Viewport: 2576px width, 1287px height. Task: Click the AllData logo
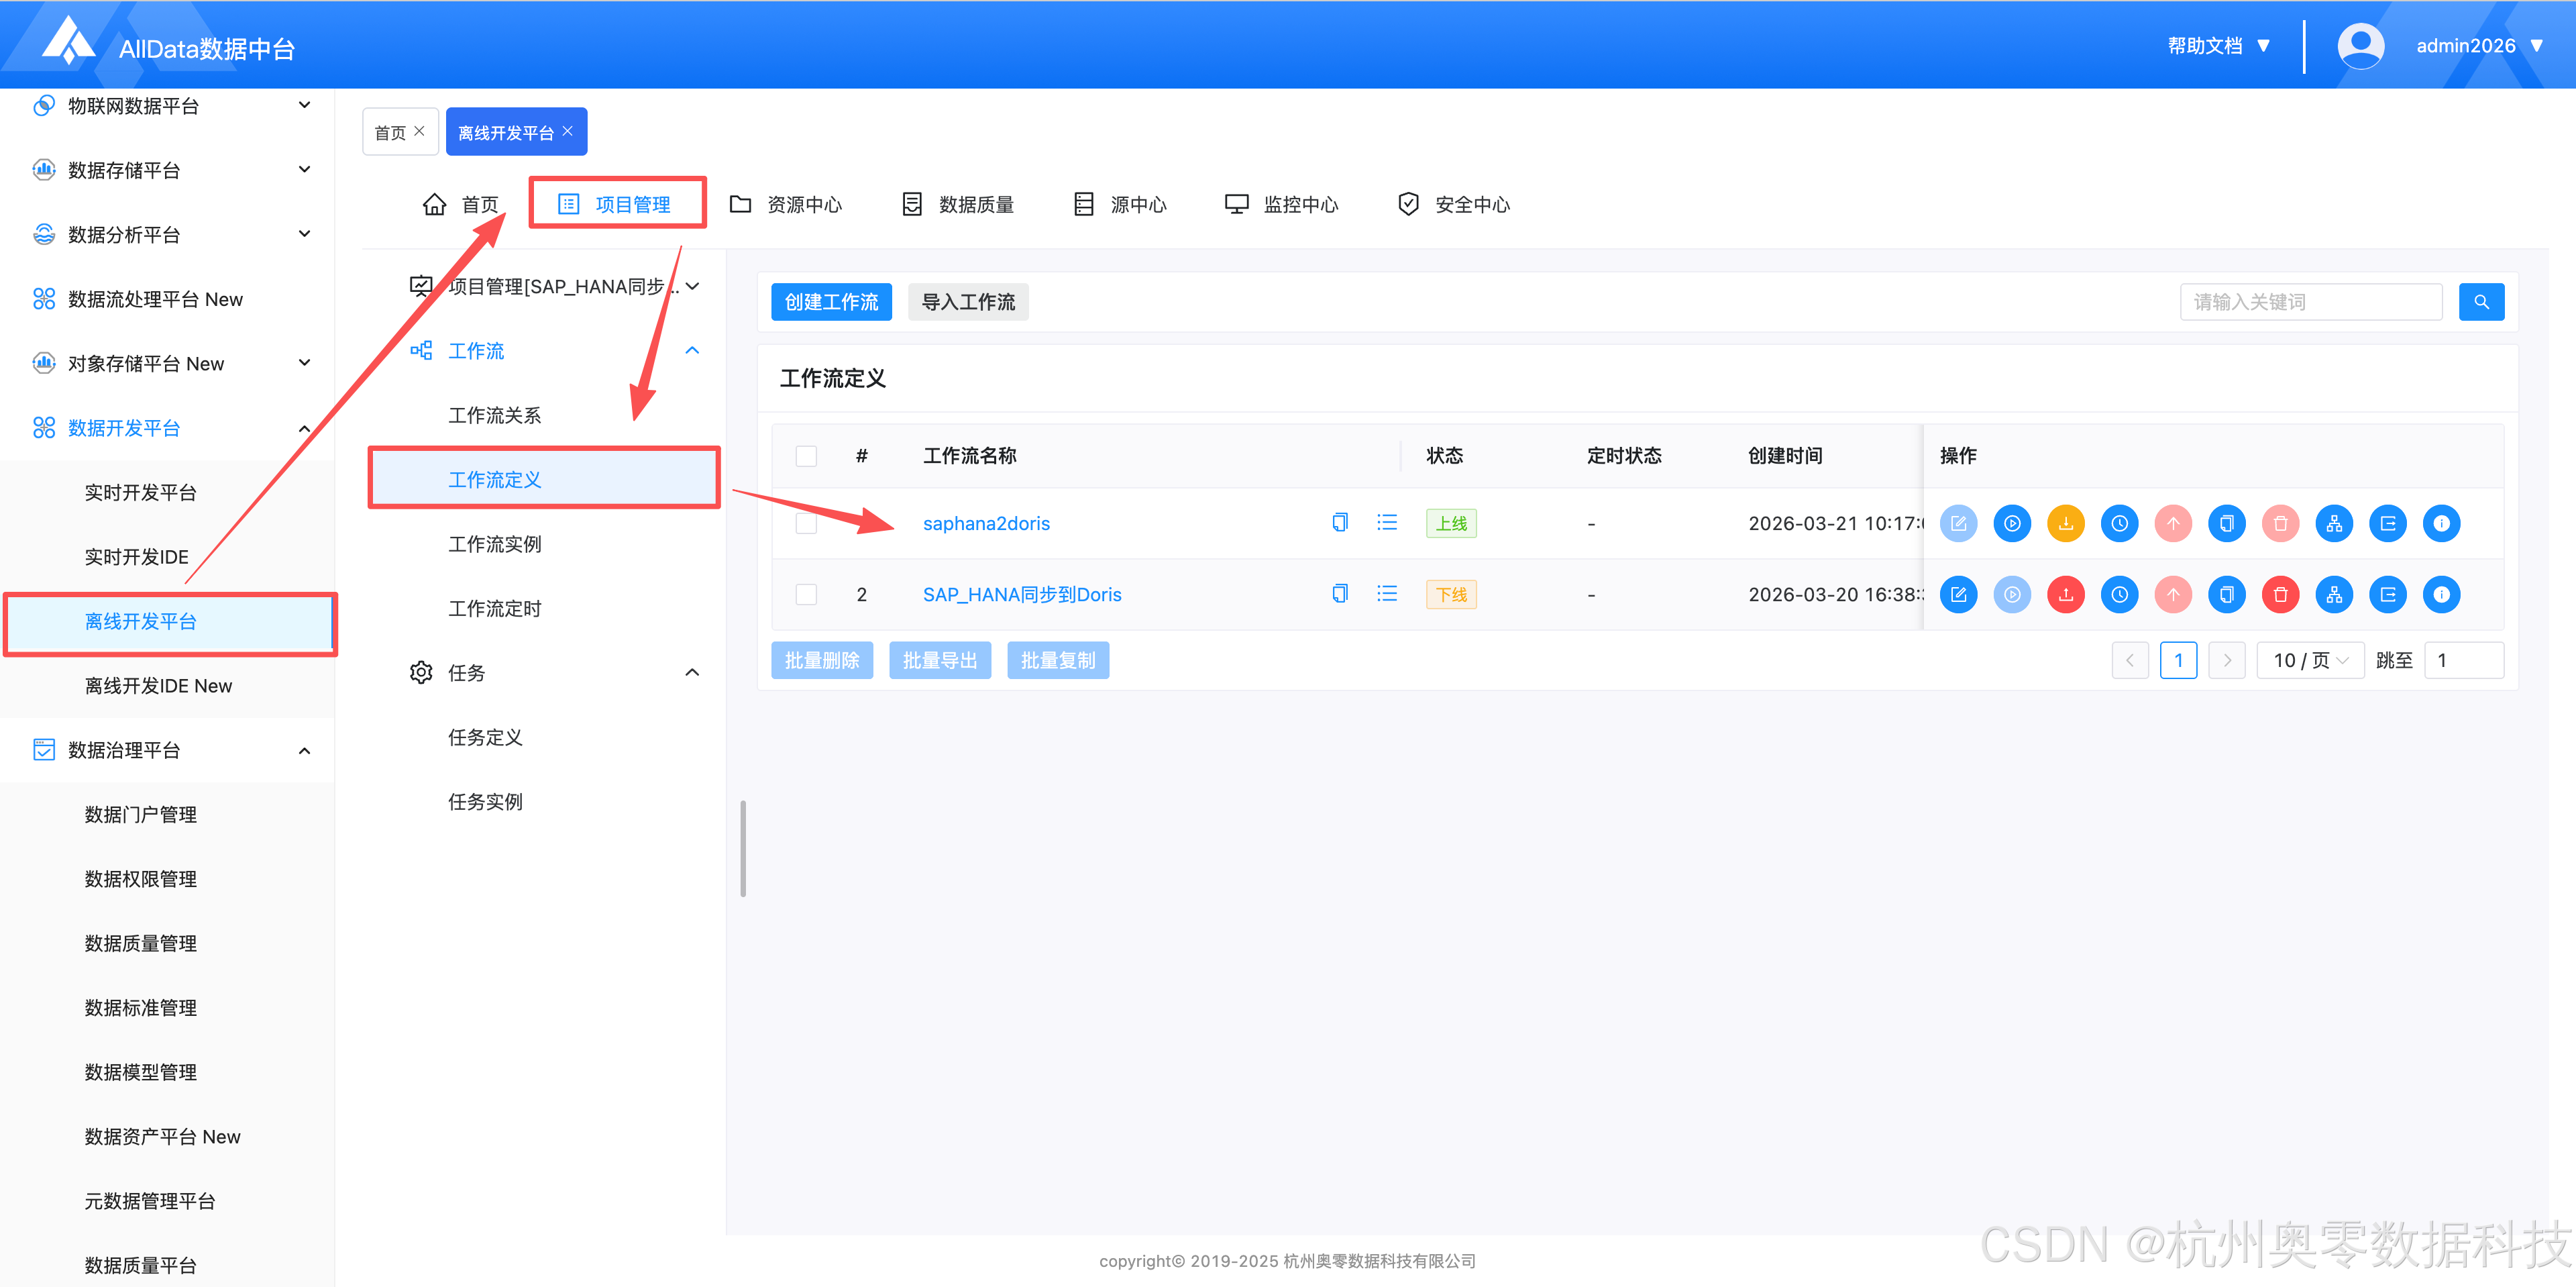point(68,42)
